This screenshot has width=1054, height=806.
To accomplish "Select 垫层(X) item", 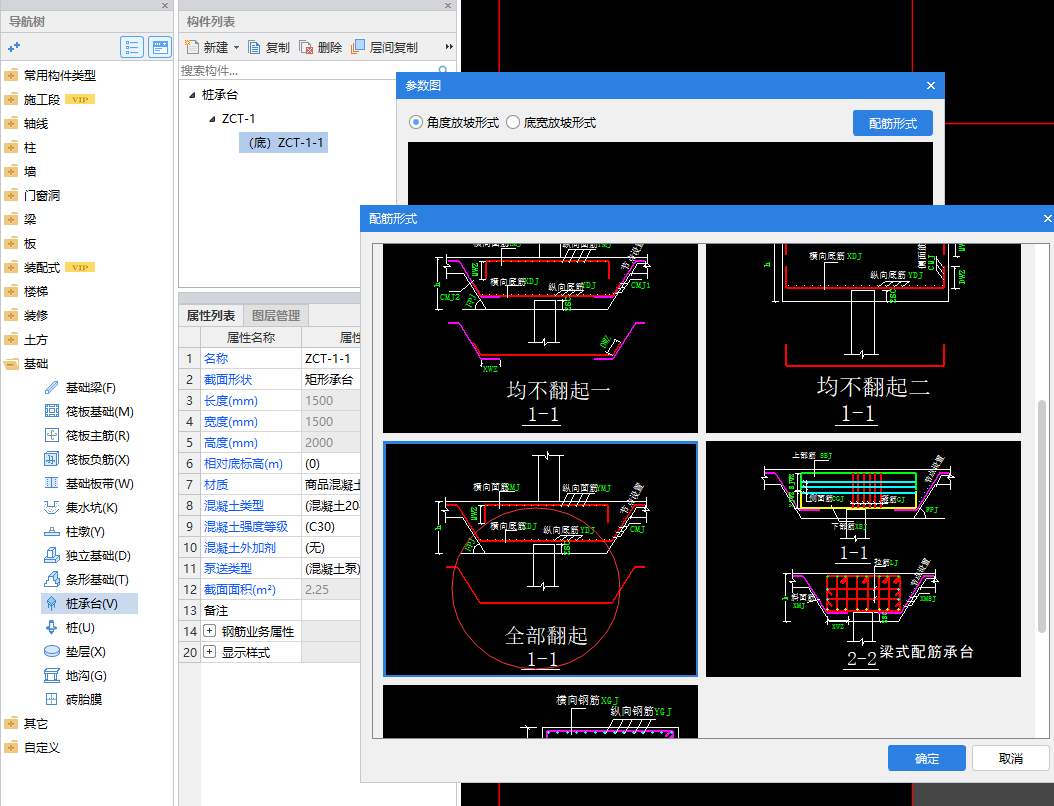I will 85,651.
